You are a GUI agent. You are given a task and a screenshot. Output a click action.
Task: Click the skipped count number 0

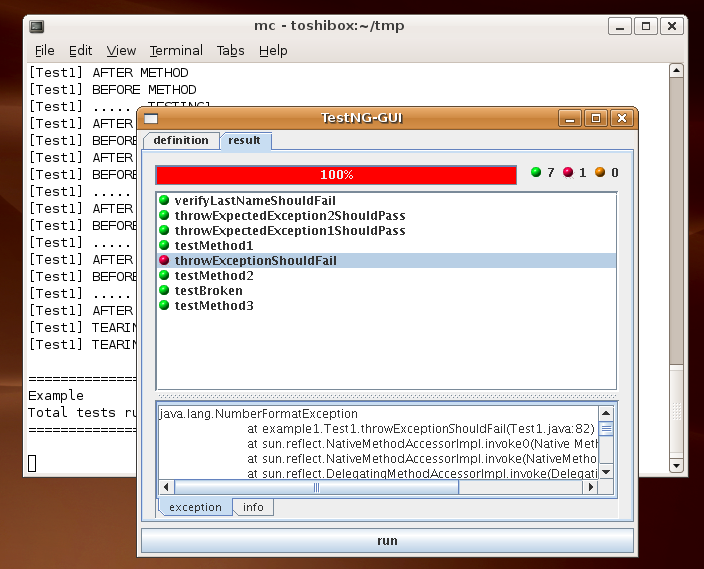point(615,172)
